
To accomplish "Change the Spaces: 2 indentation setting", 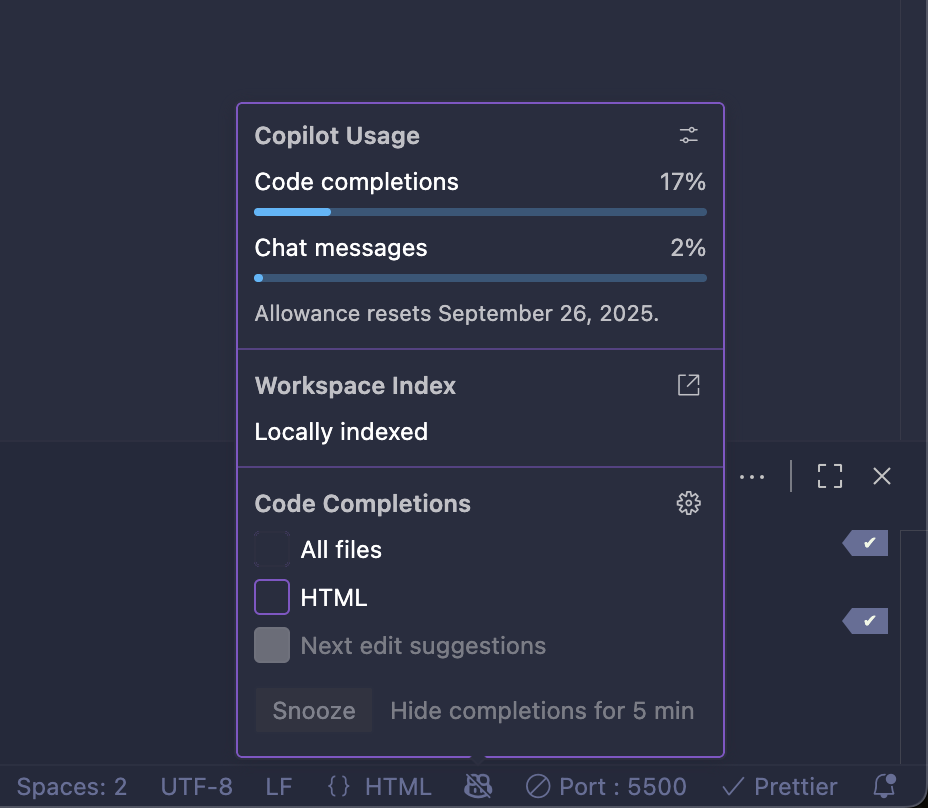I will pos(72,787).
